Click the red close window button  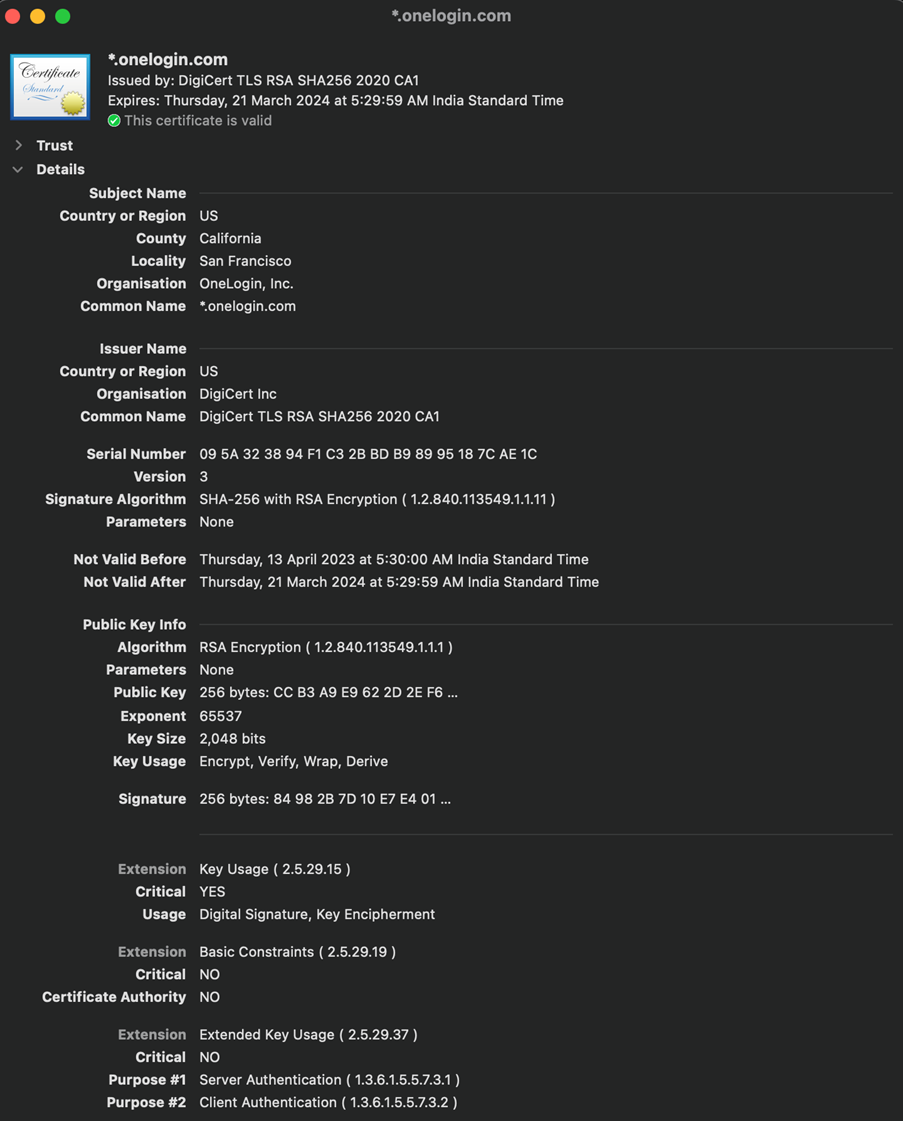[12, 16]
